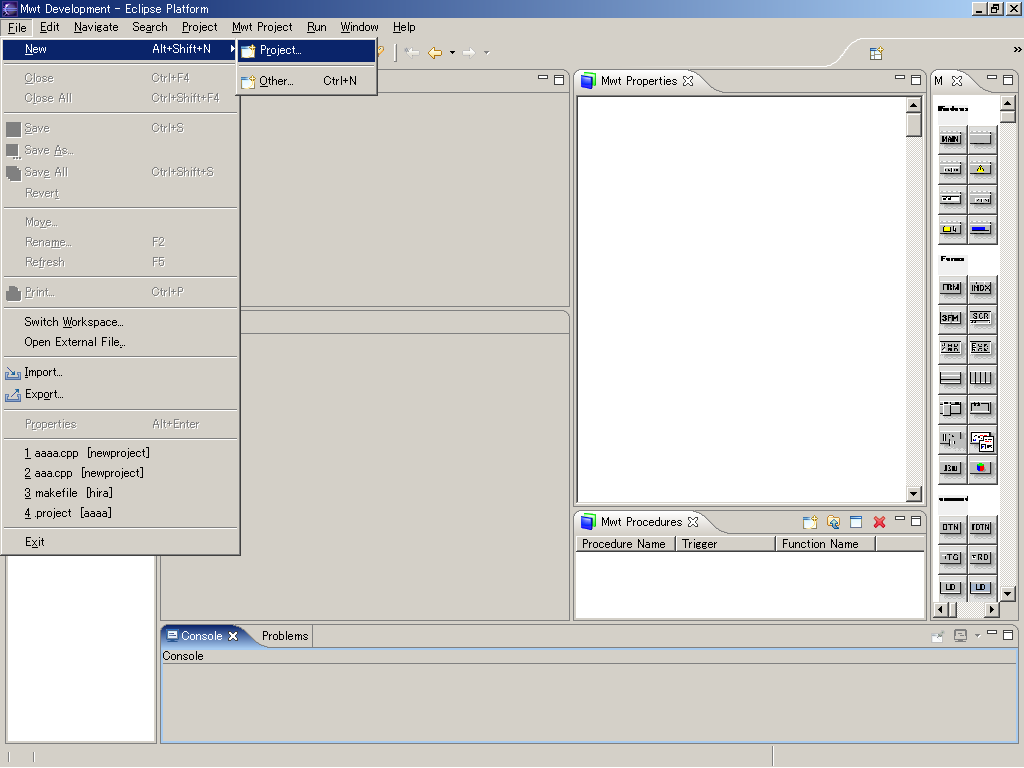Pick the TG toggle palette icon
1024x768 pixels.
[950, 557]
